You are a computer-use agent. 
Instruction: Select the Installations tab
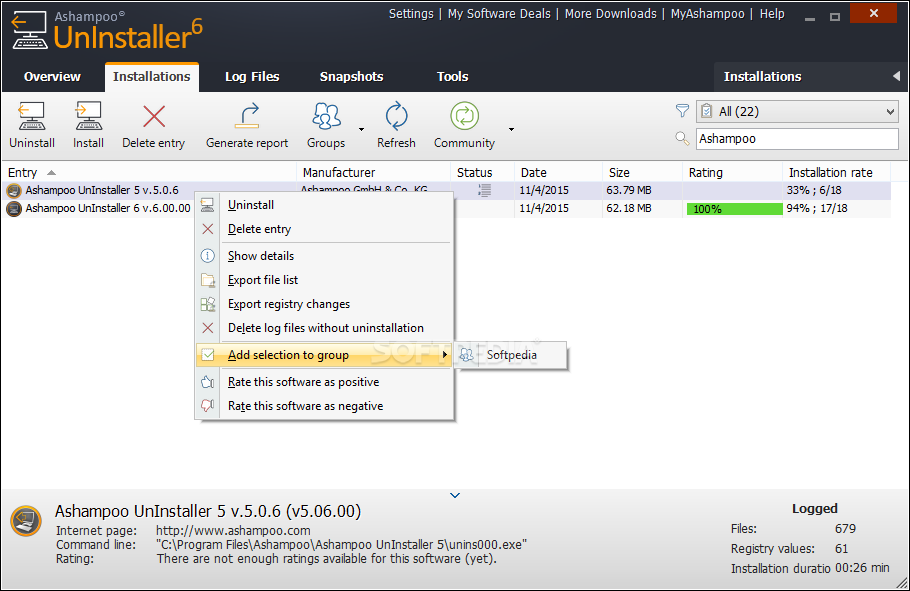[x=151, y=77]
